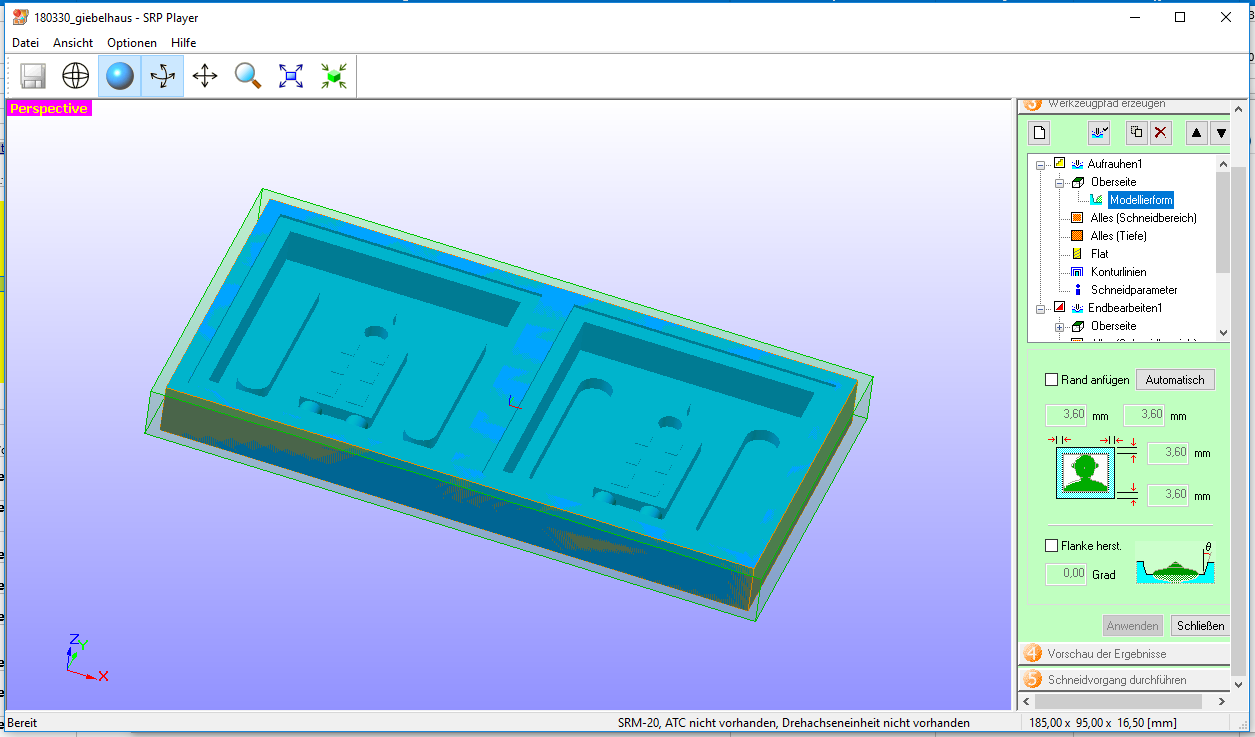This screenshot has width=1255, height=737.
Task: Create a new process with blank page icon
Action: (1039, 132)
